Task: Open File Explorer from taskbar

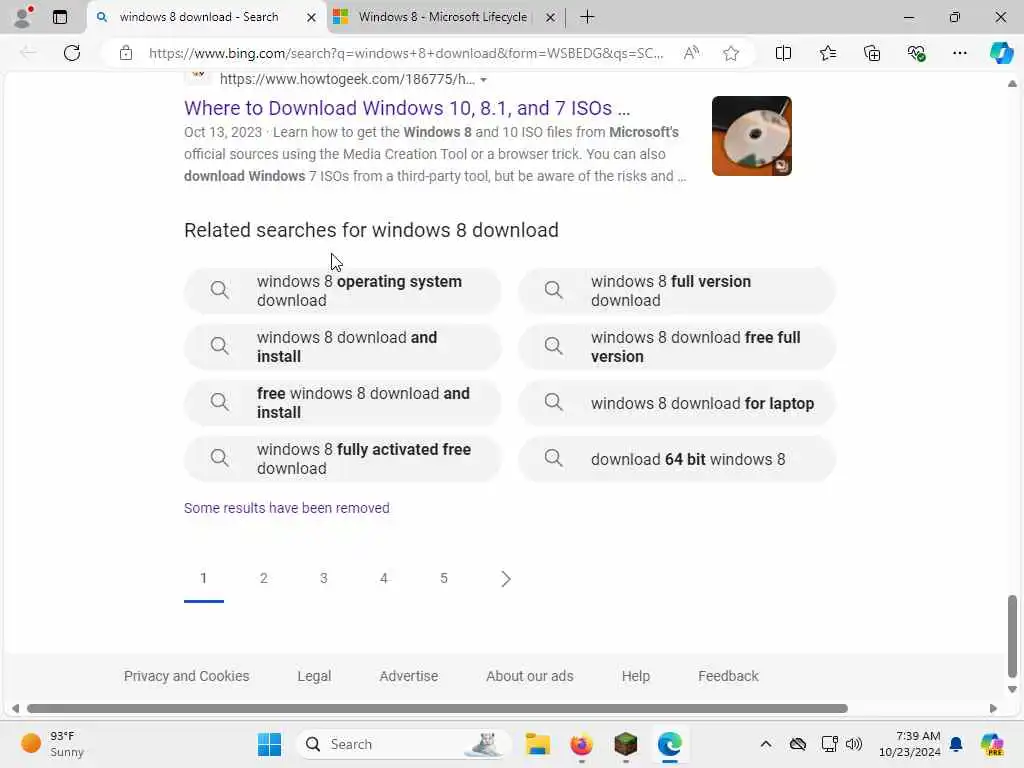Action: coord(537,744)
